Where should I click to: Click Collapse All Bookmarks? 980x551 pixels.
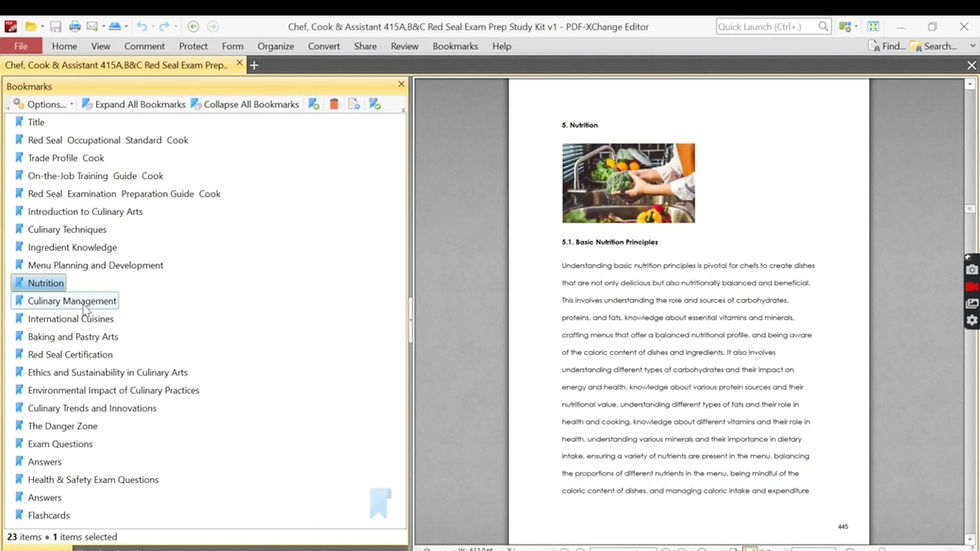pyautogui.click(x=245, y=104)
